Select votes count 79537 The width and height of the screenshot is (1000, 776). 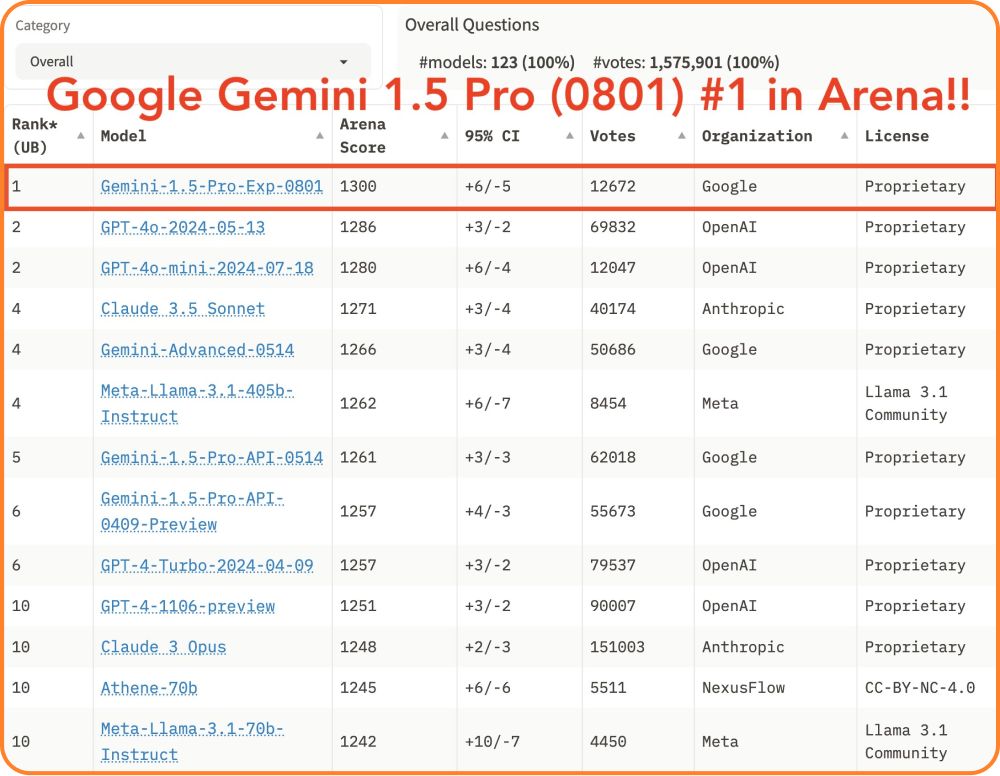click(612, 565)
